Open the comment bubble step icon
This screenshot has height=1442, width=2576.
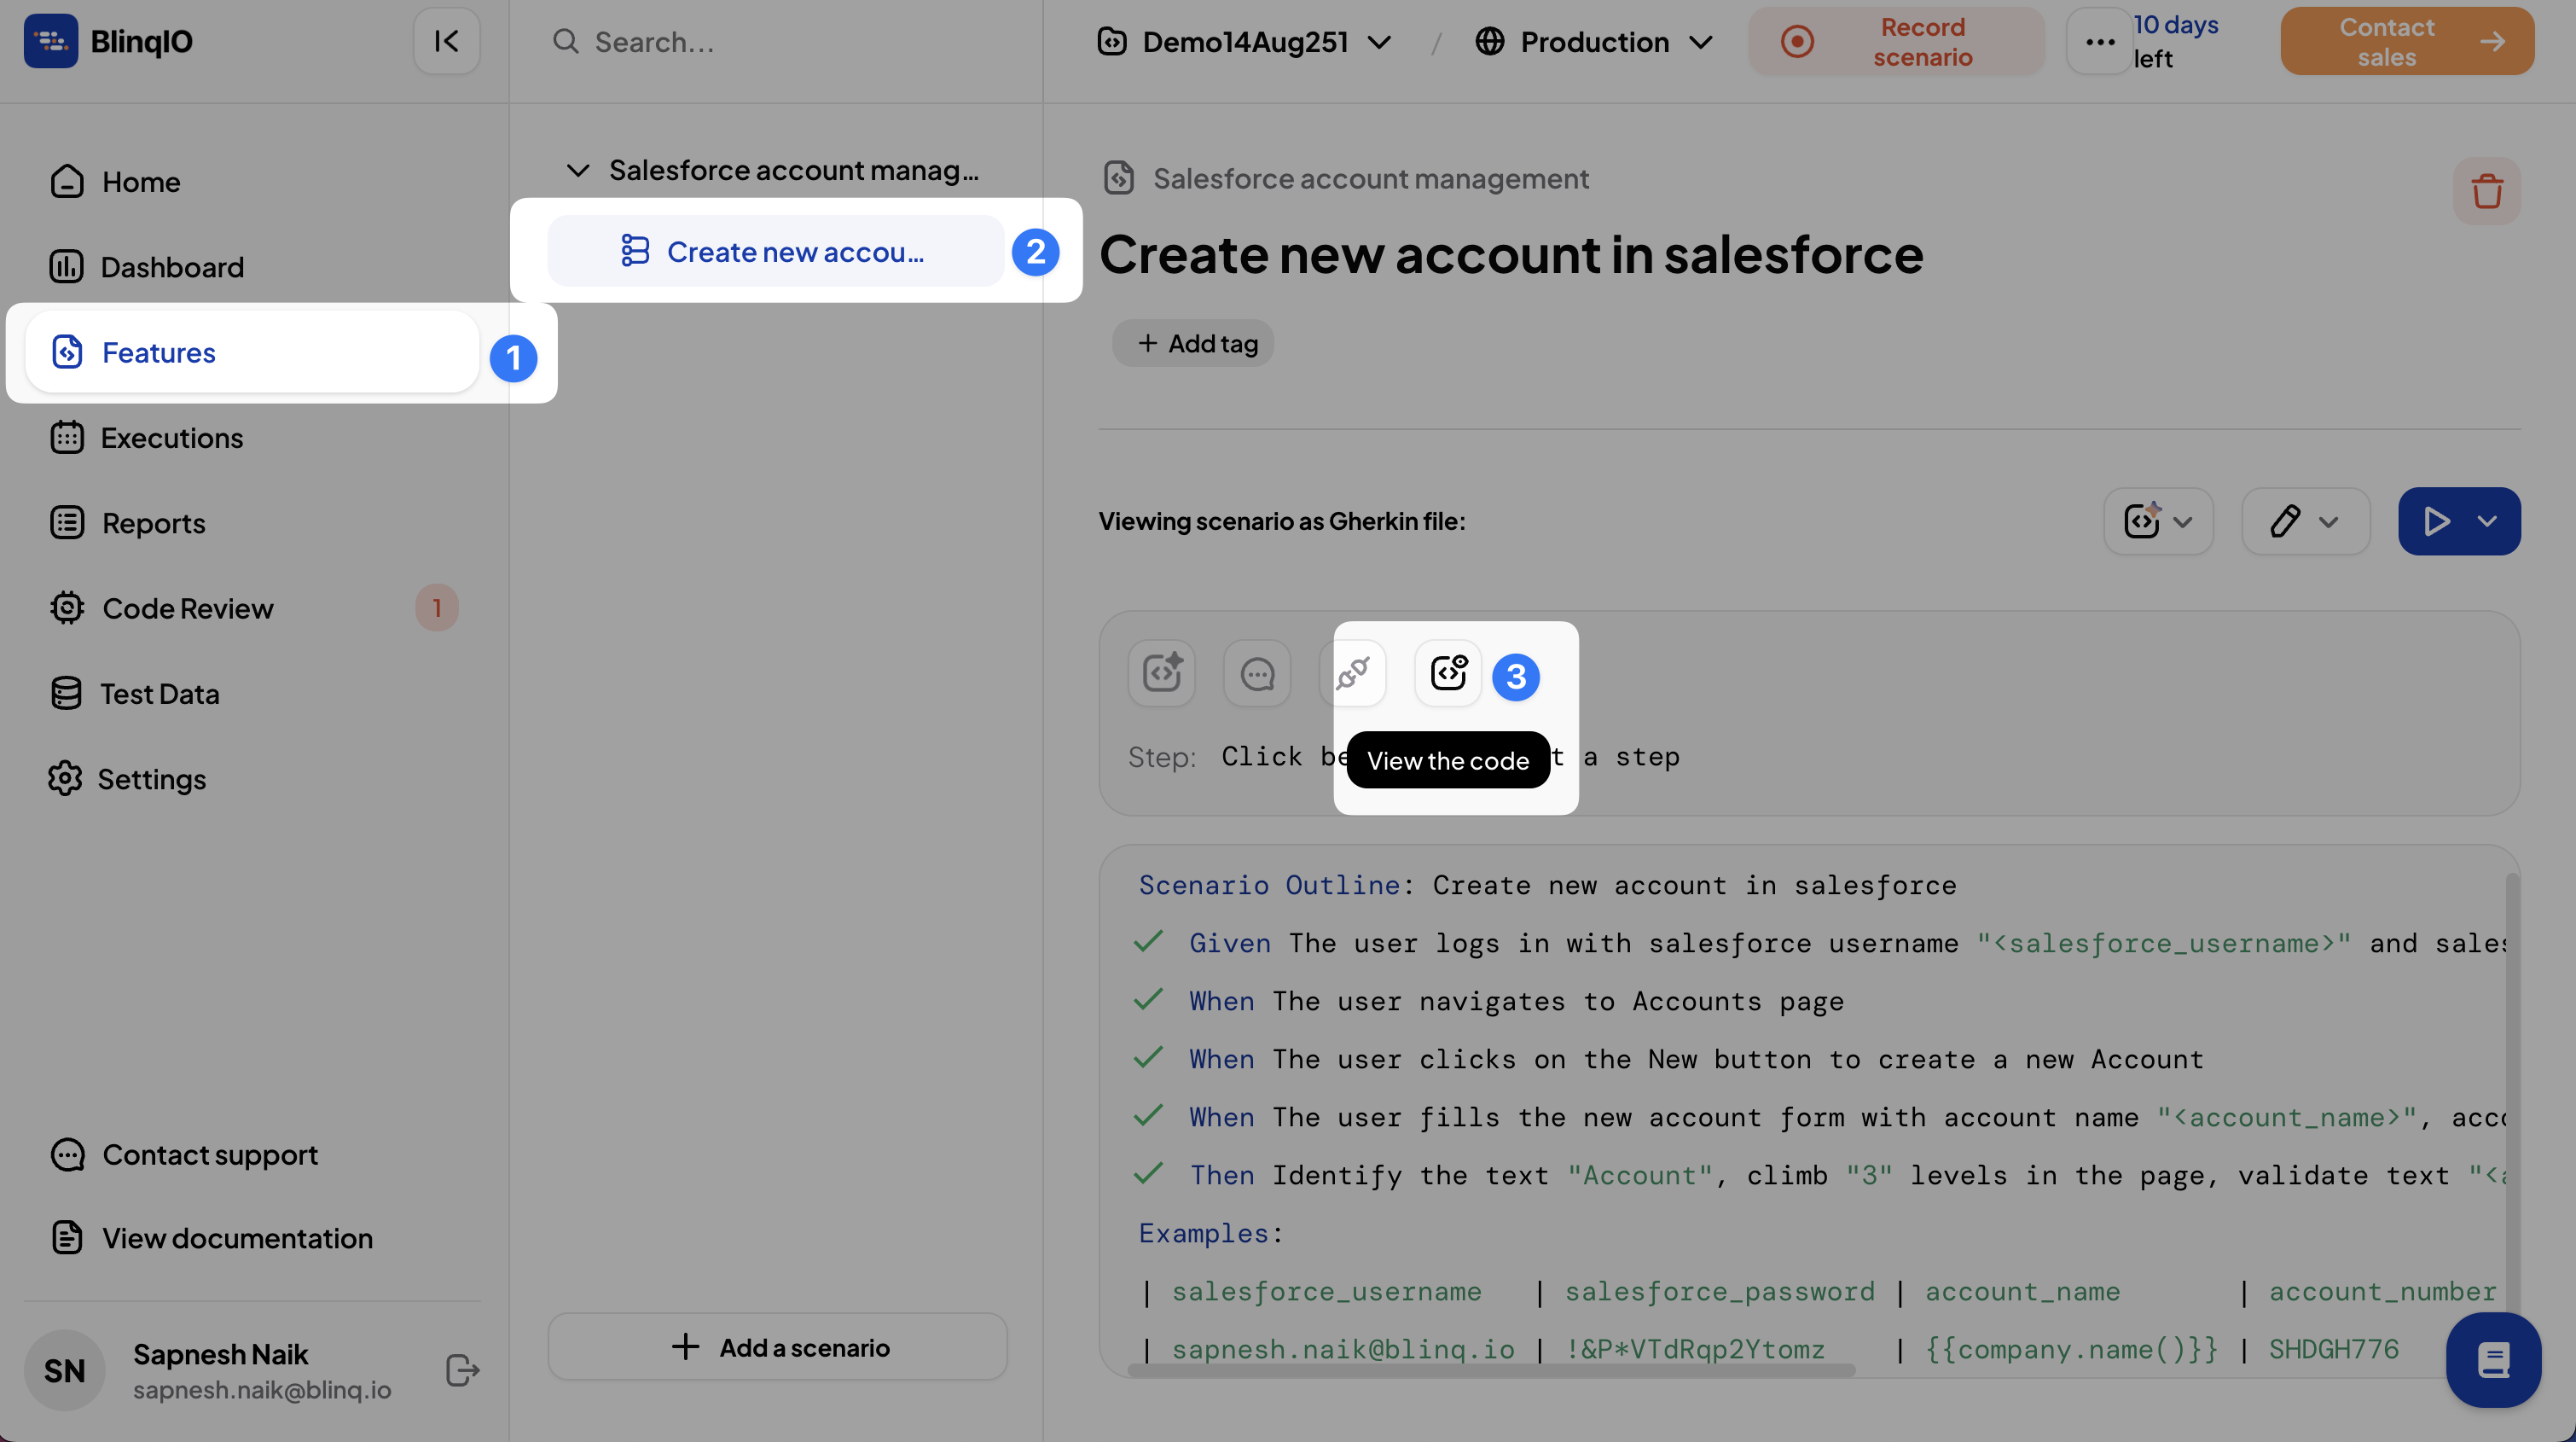pyautogui.click(x=1257, y=673)
